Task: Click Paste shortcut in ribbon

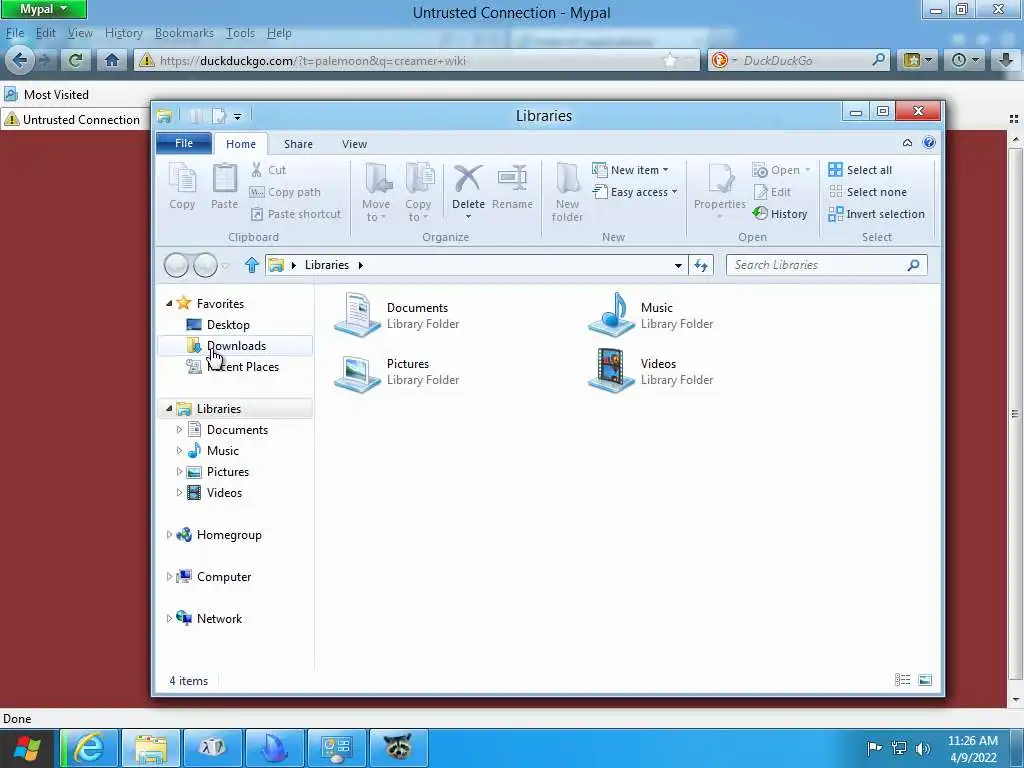Action: click(x=295, y=214)
